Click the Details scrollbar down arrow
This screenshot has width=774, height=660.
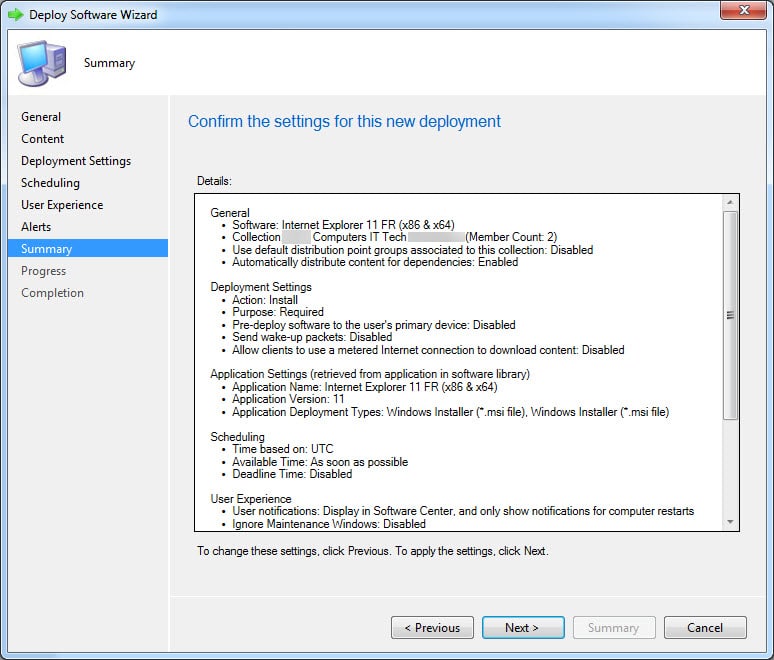pos(730,522)
